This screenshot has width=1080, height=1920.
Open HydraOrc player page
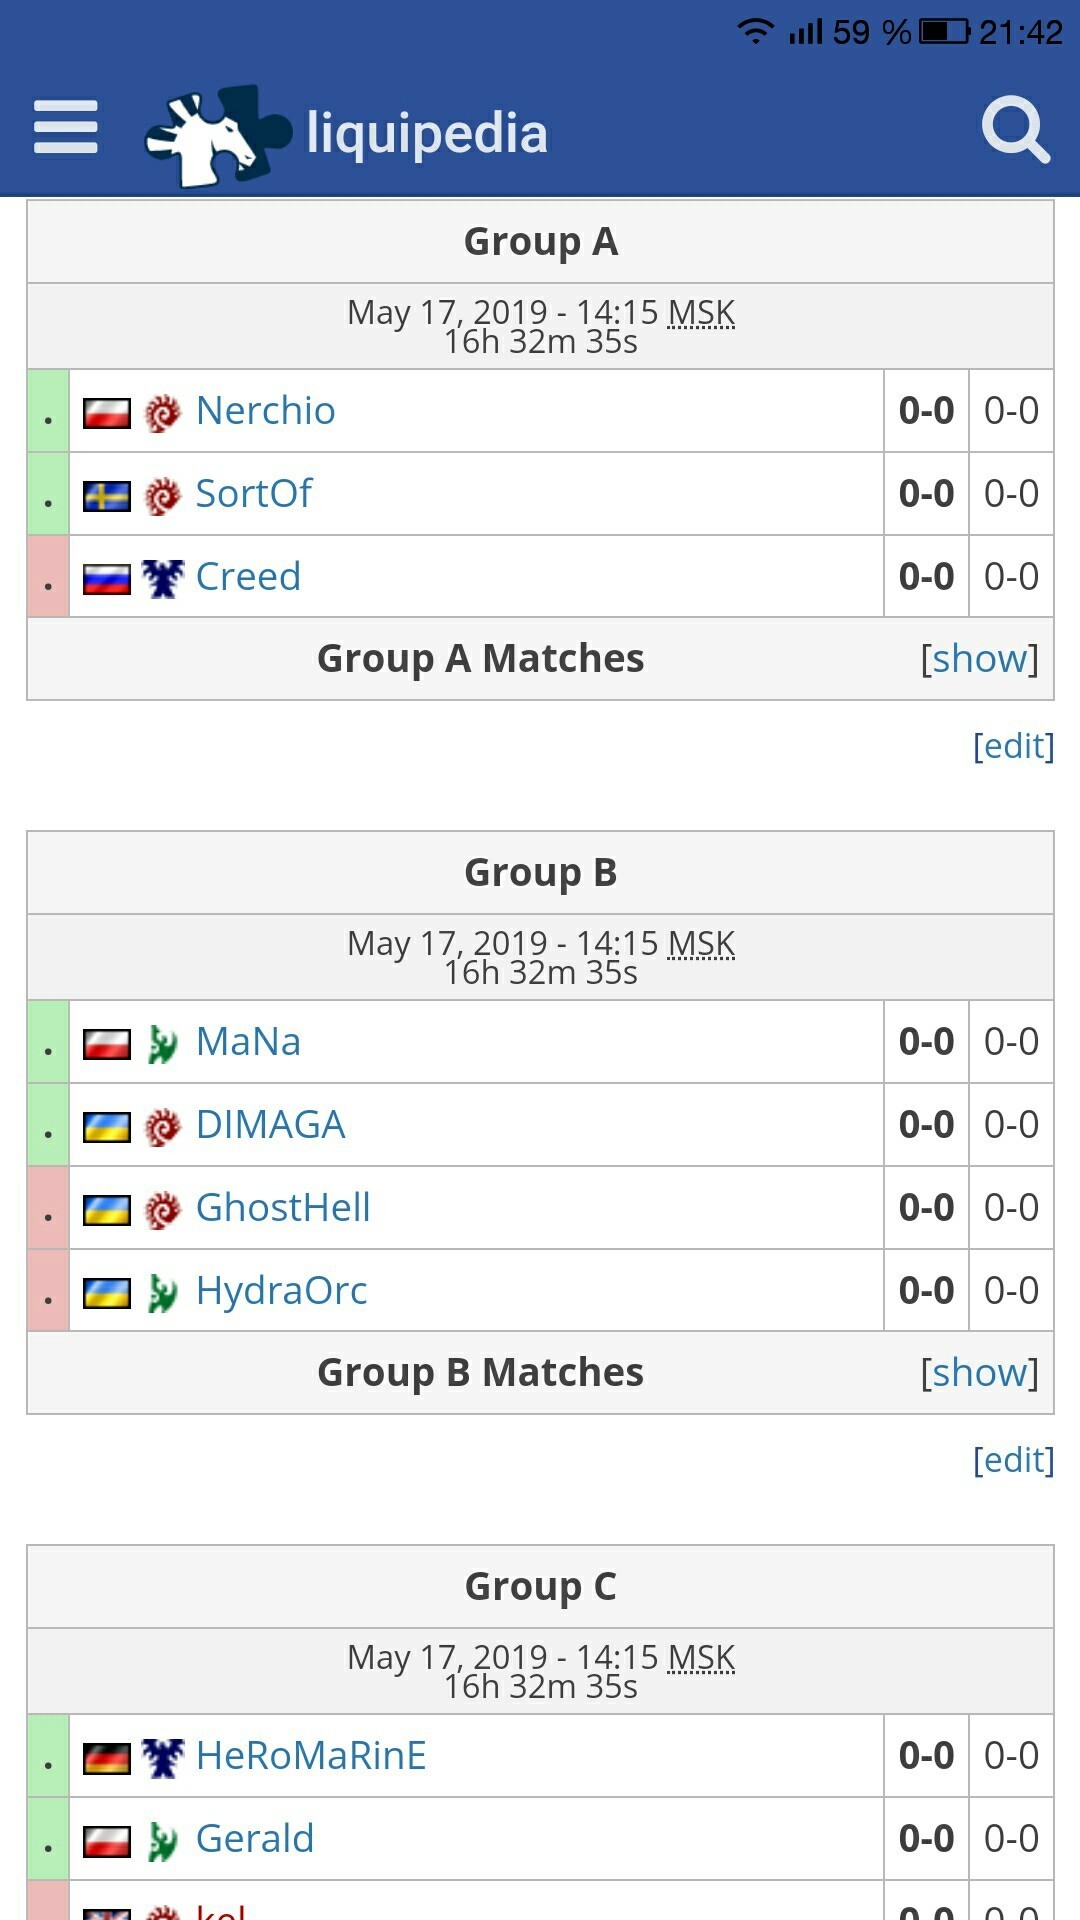coord(281,1291)
